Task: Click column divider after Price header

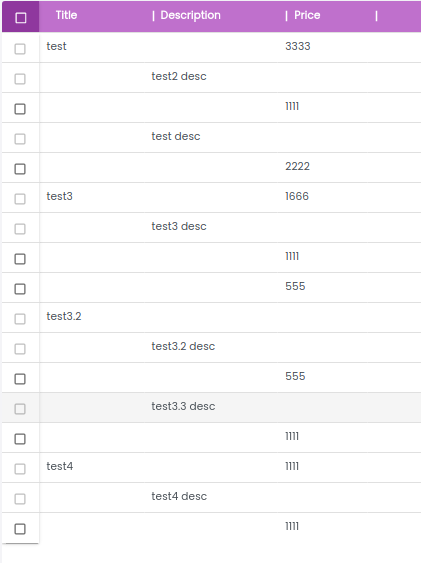Action: pos(376,16)
